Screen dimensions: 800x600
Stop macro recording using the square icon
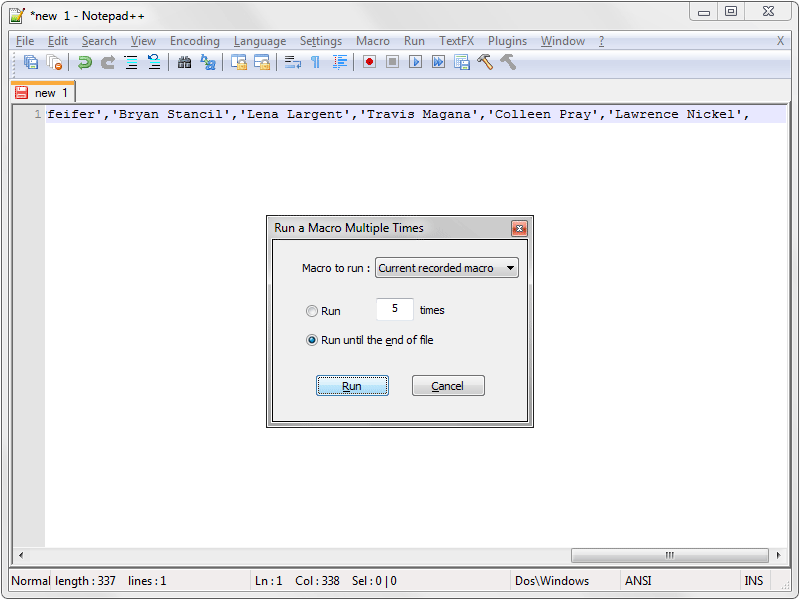[392, 62]
